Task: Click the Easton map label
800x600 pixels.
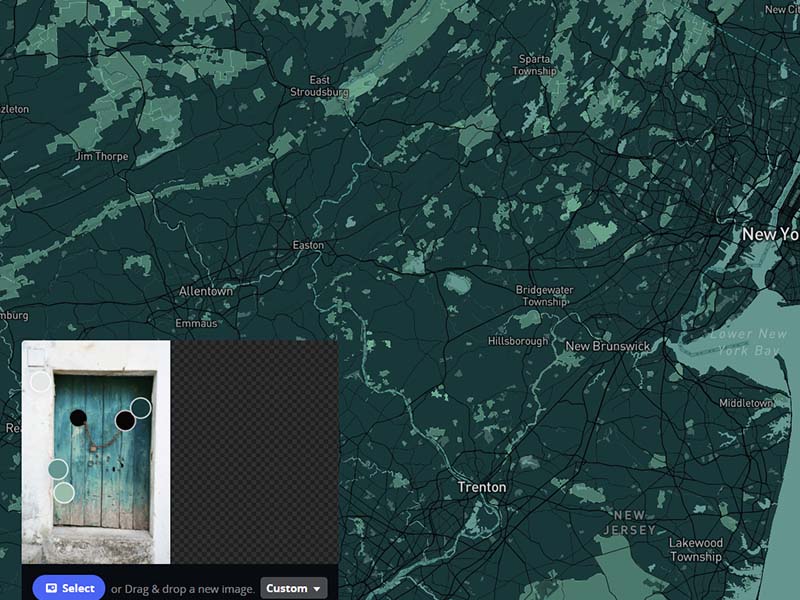Action: [307, 244]
